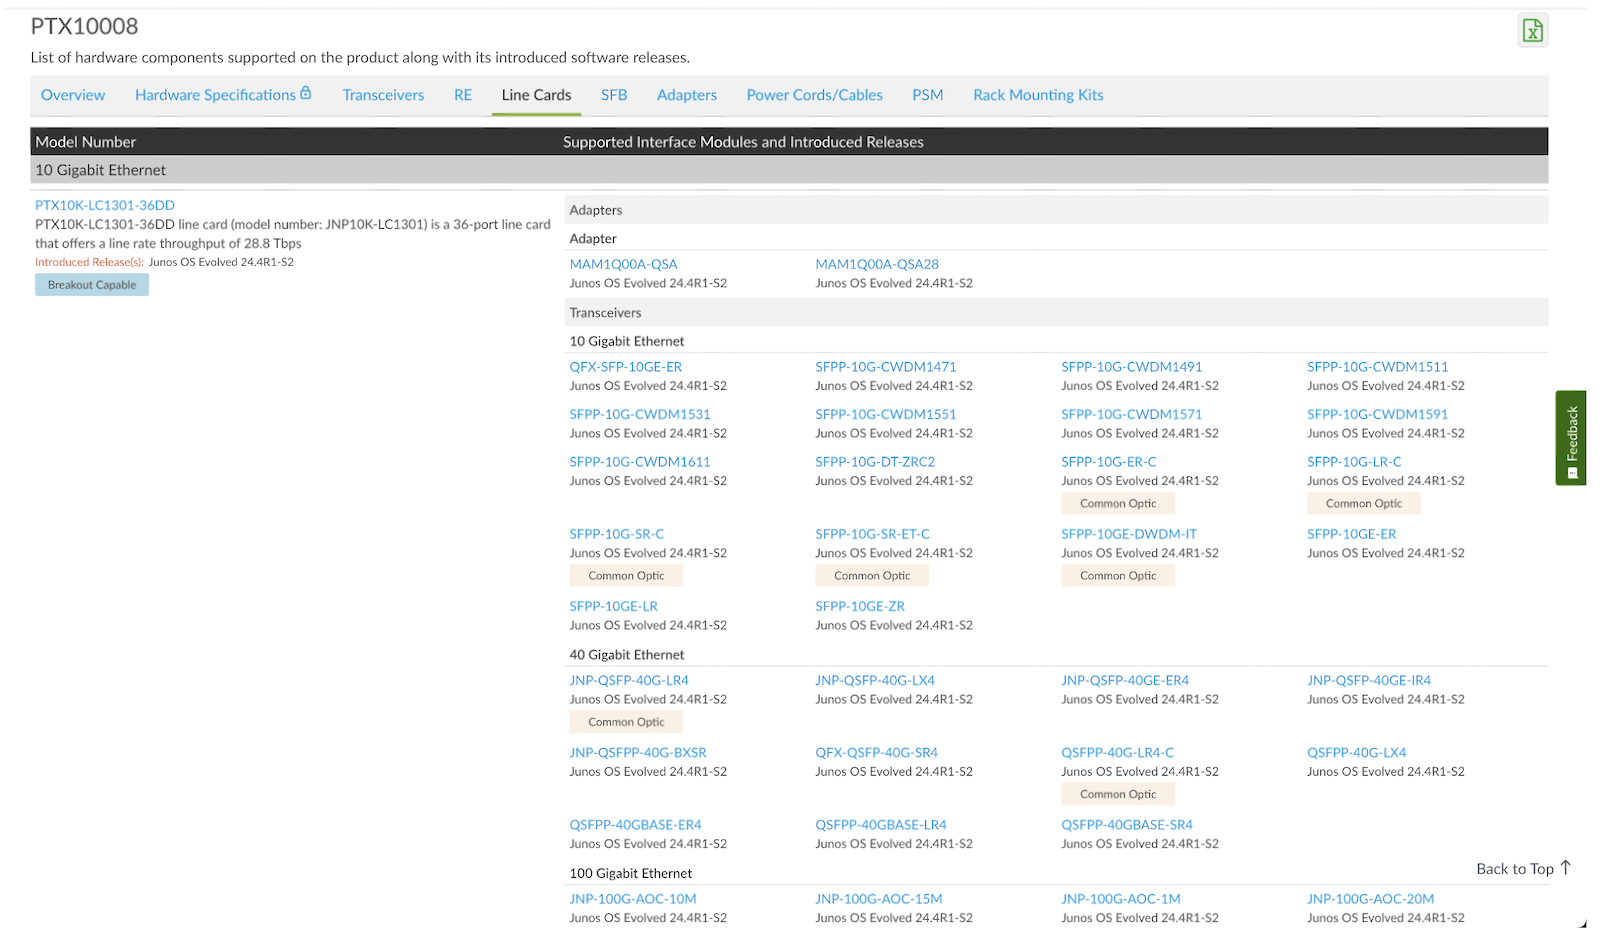Click the "Model Number" column header
The width and height of the screenshot is (1600, 942).
click(x=86, y=142)
